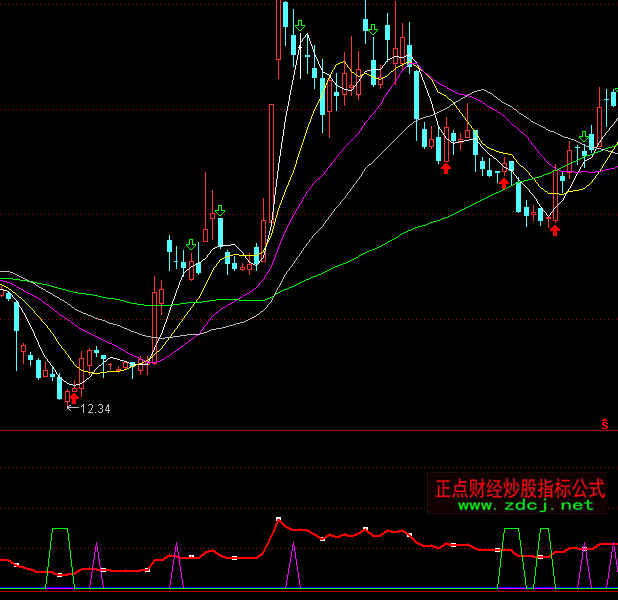Click the highest peak of the red indicator line
618x600 pixels.
click(278, 519)
